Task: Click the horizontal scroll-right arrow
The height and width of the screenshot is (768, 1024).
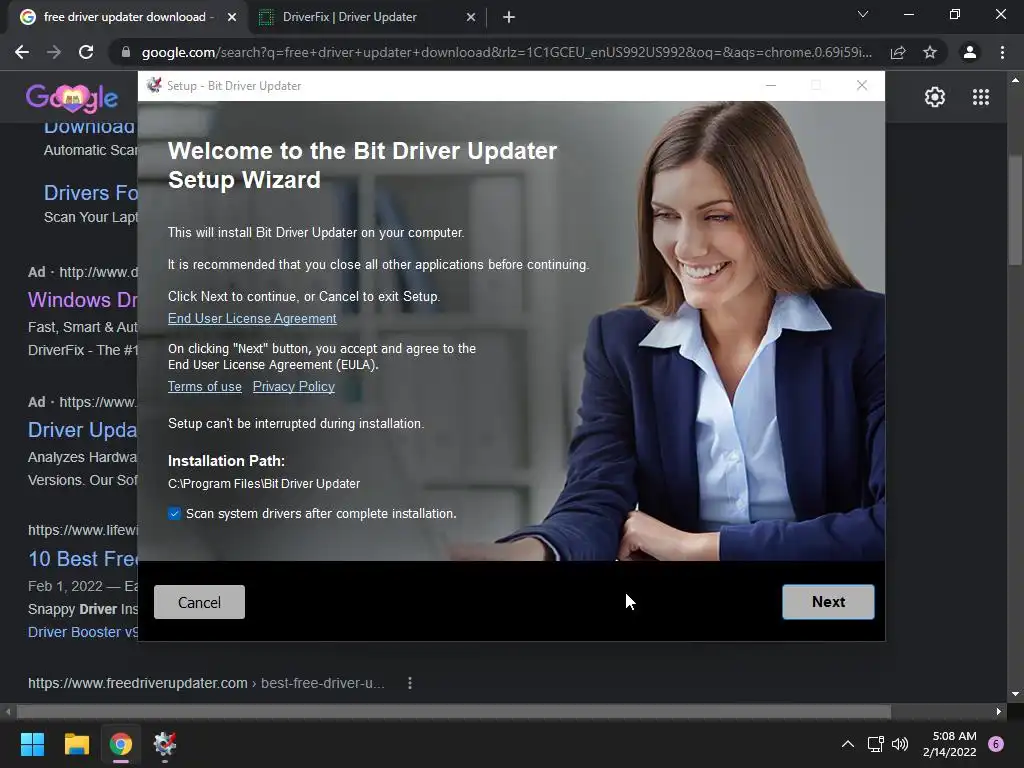Action: click(999, 711)
